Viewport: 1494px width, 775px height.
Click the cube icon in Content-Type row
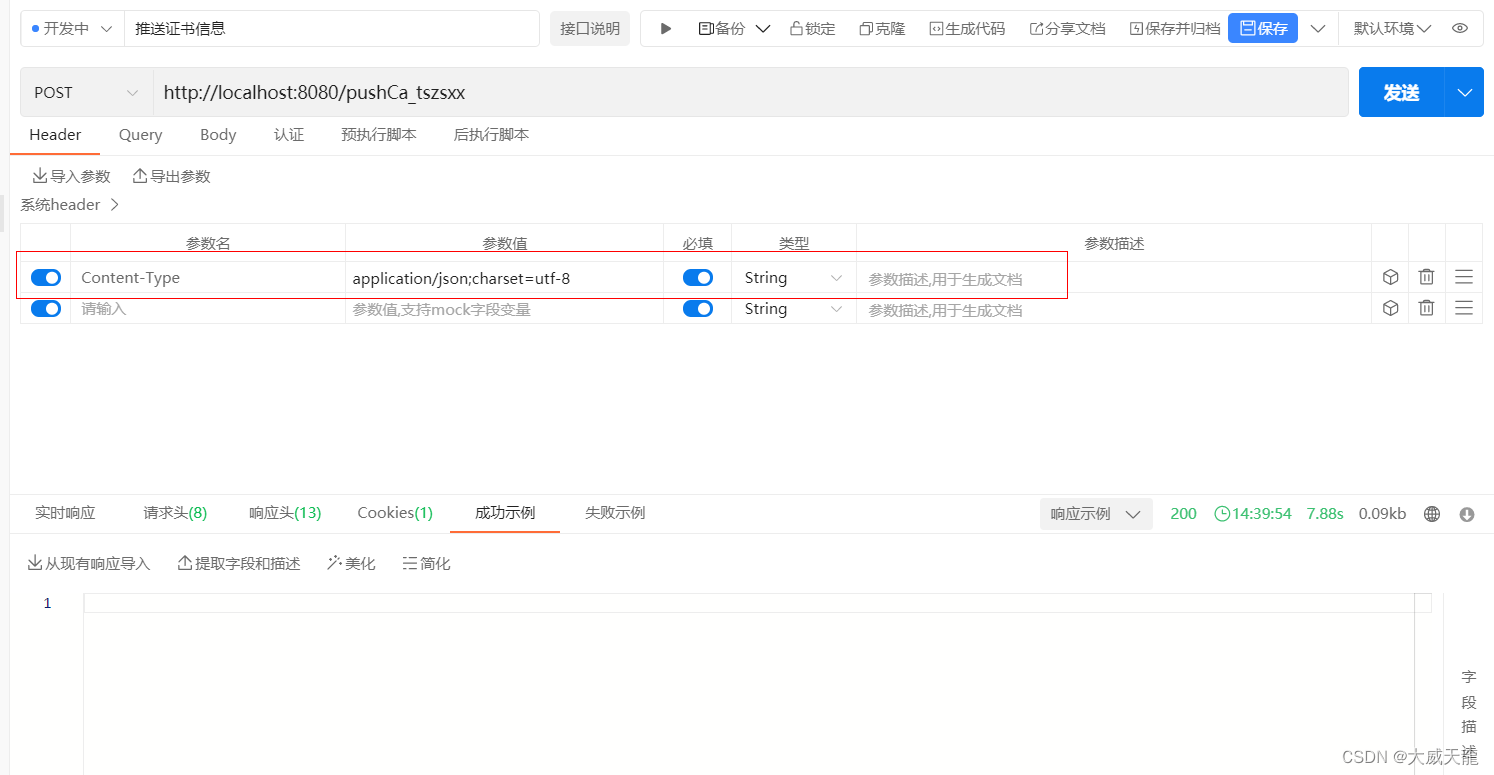pyautogui.click(x=1390, y=277)
